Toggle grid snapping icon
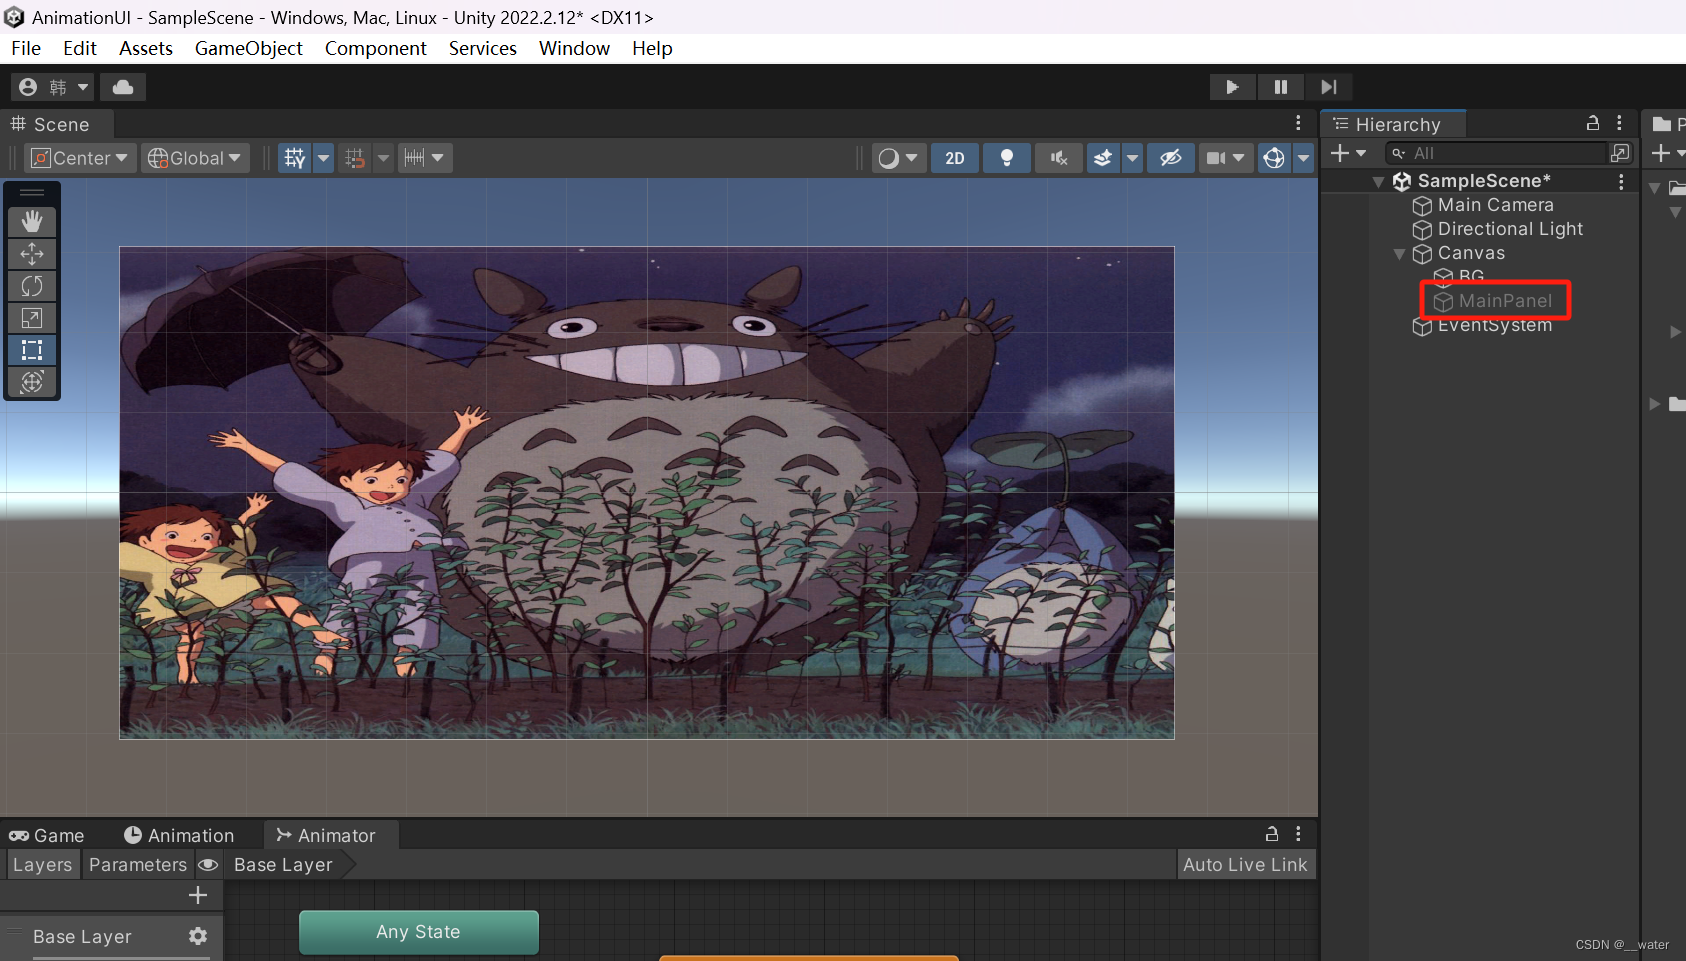 pos(355,158)
